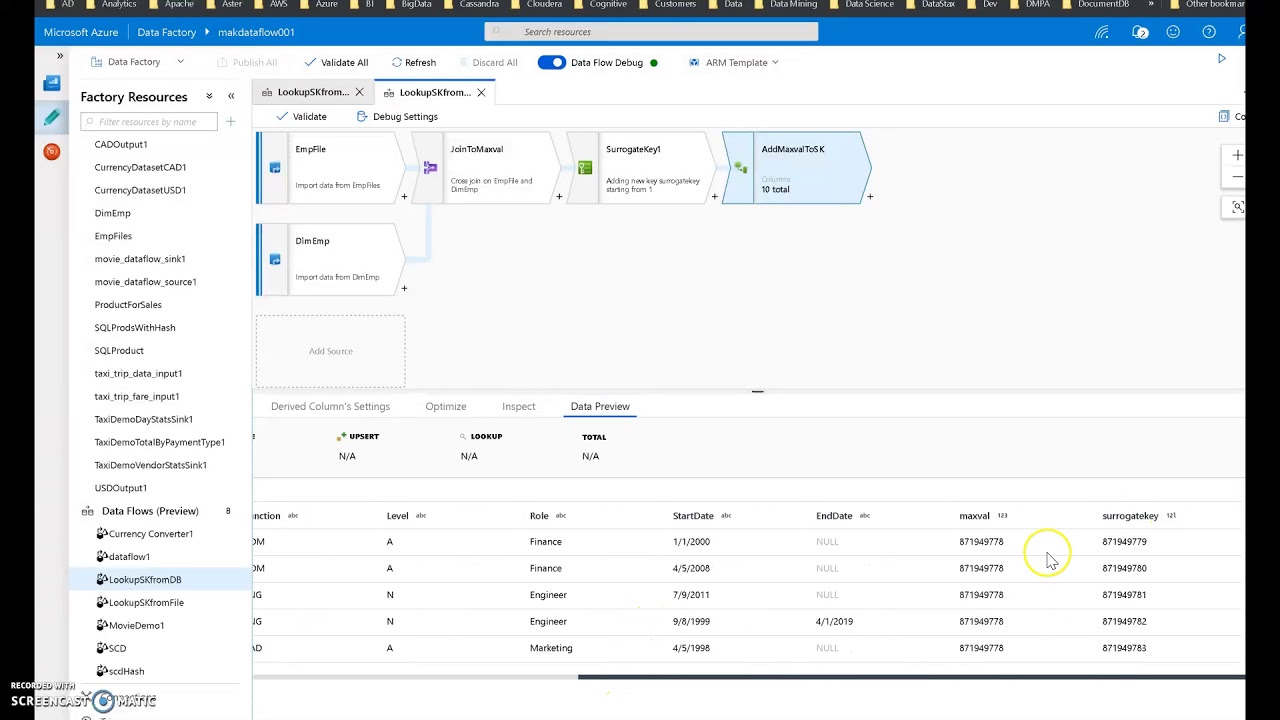Viewport: 1280px width, 720px height.
Task: Click the JoinToMaxval join transformation icon
Action: [x=430, y=168]
